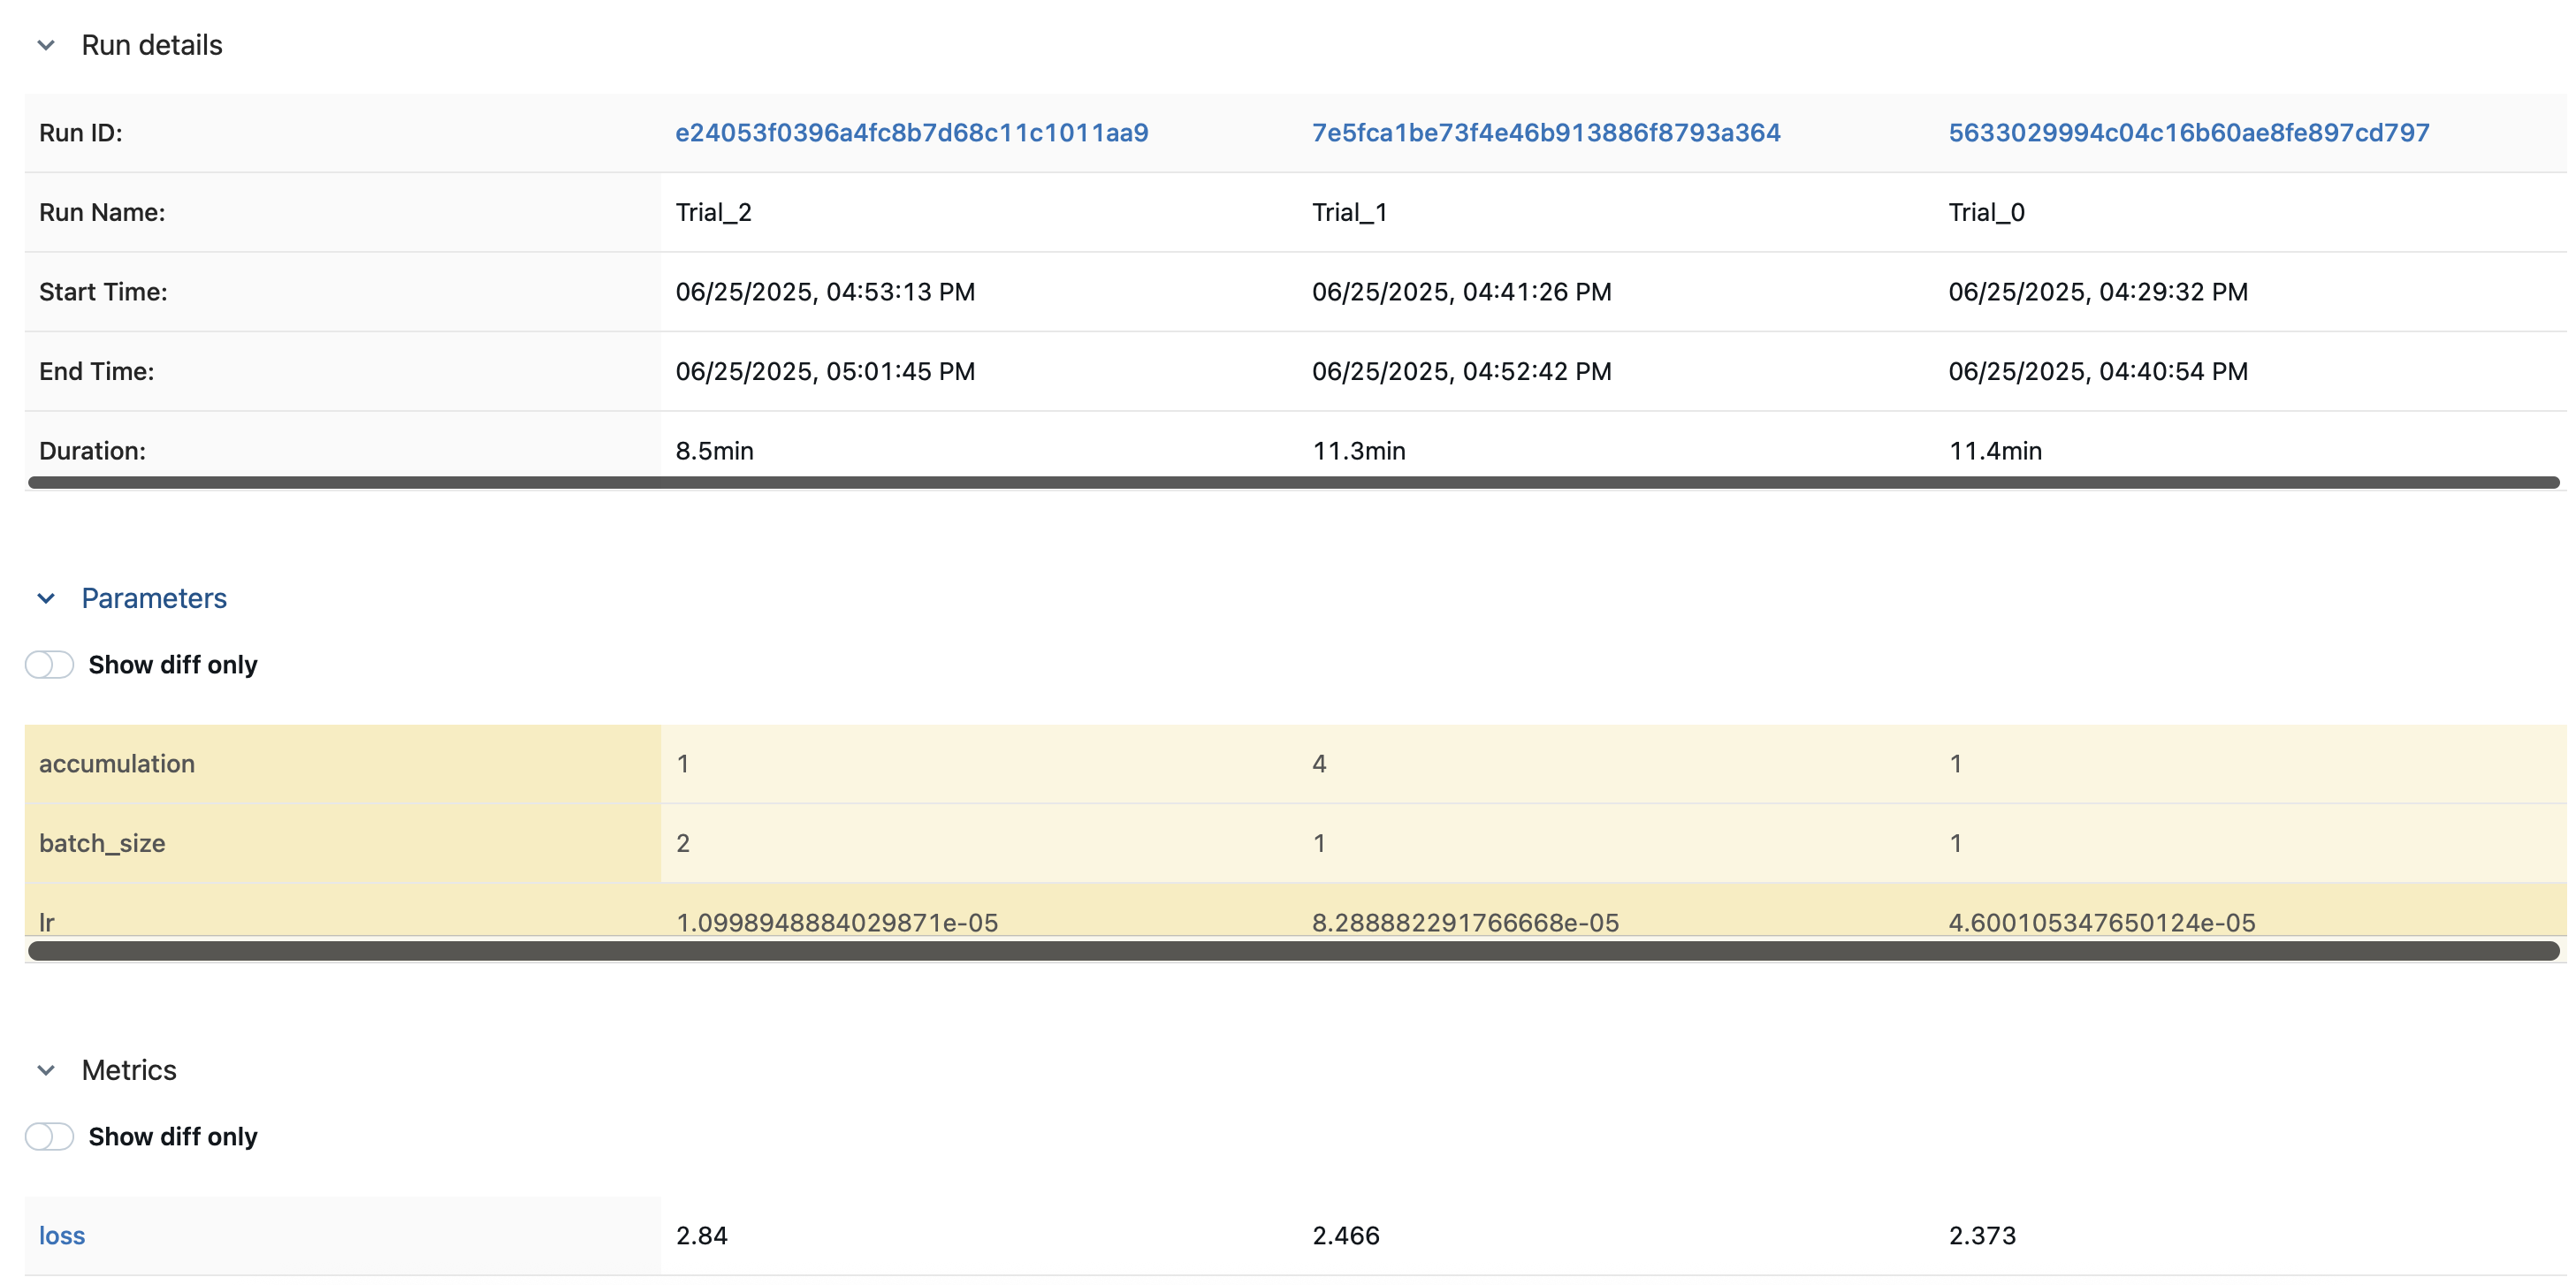
Task: Click the Parameters section heading
Action: 154,598
